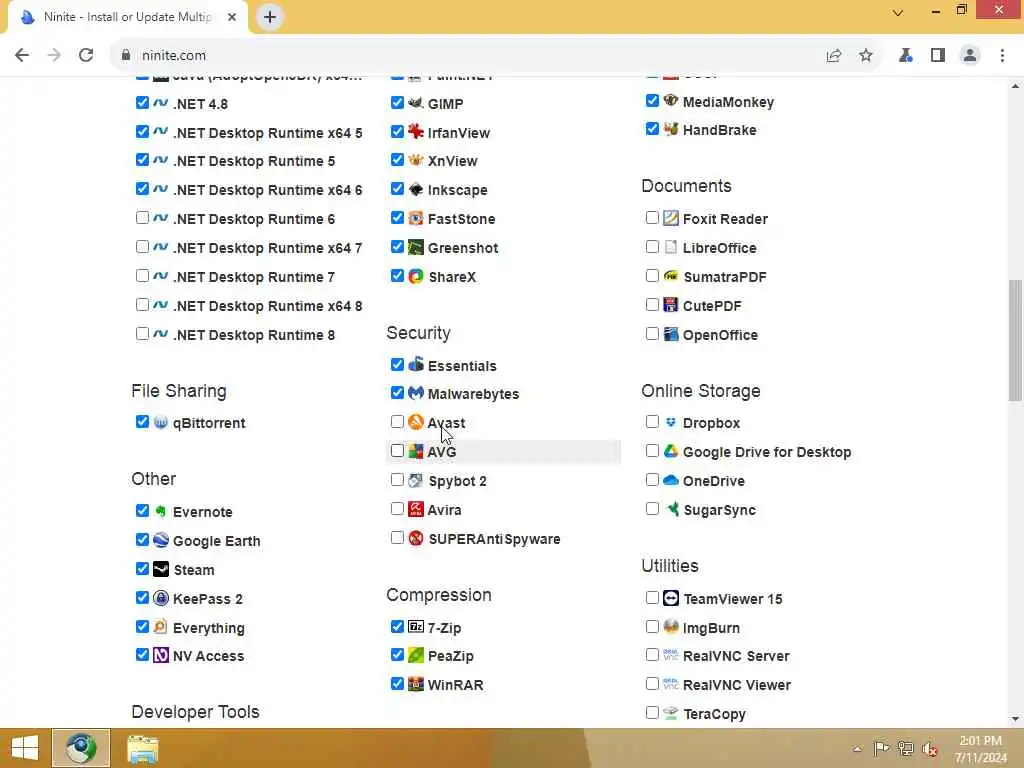Check the CutePDF checkbox
Image resolution: width=1024 pixels, height=768 pixels.
pos(652,305)
